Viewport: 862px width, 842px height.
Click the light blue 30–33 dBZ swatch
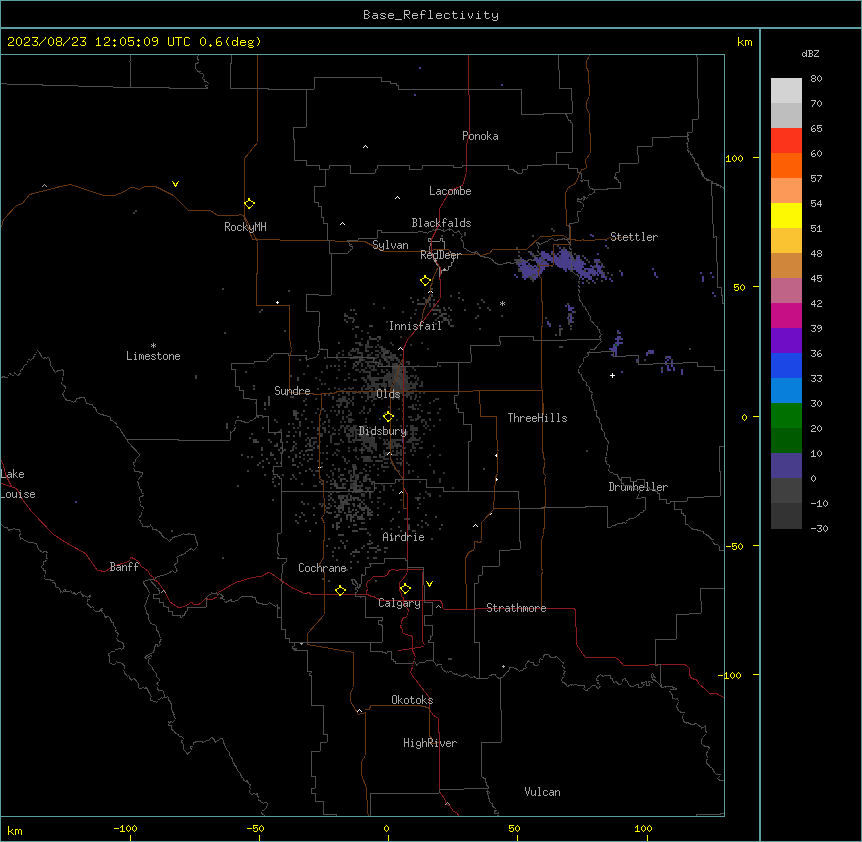pos(786,391)
